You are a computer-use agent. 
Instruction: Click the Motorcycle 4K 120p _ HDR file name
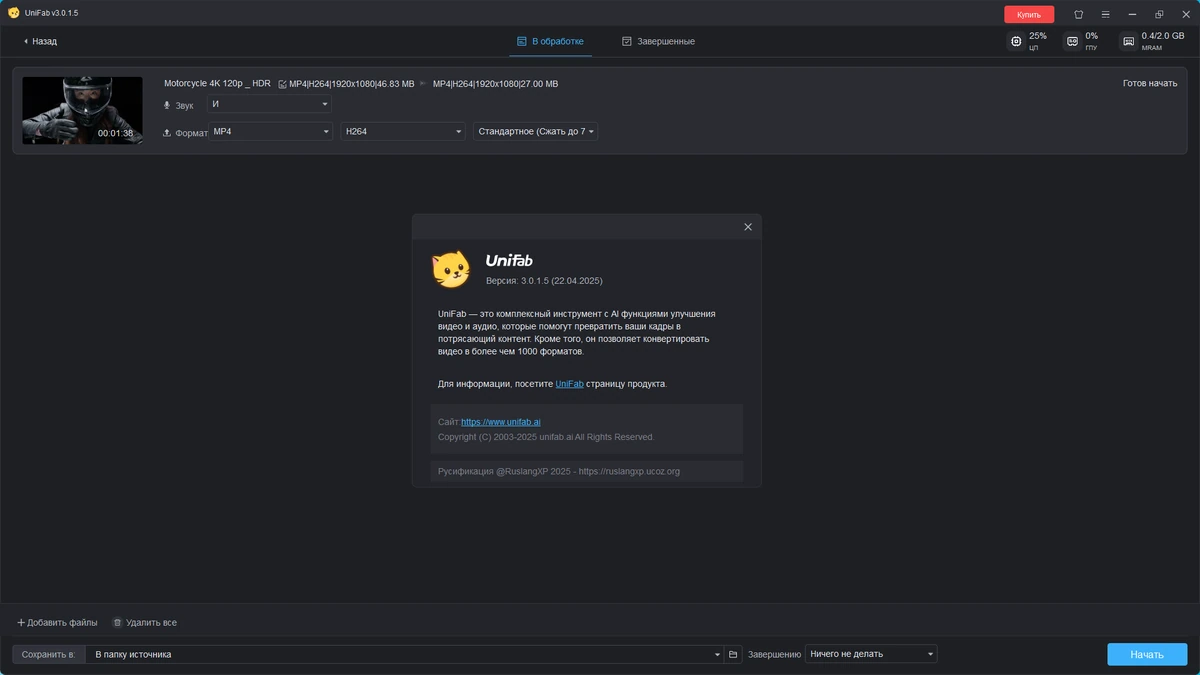[217, 83]
